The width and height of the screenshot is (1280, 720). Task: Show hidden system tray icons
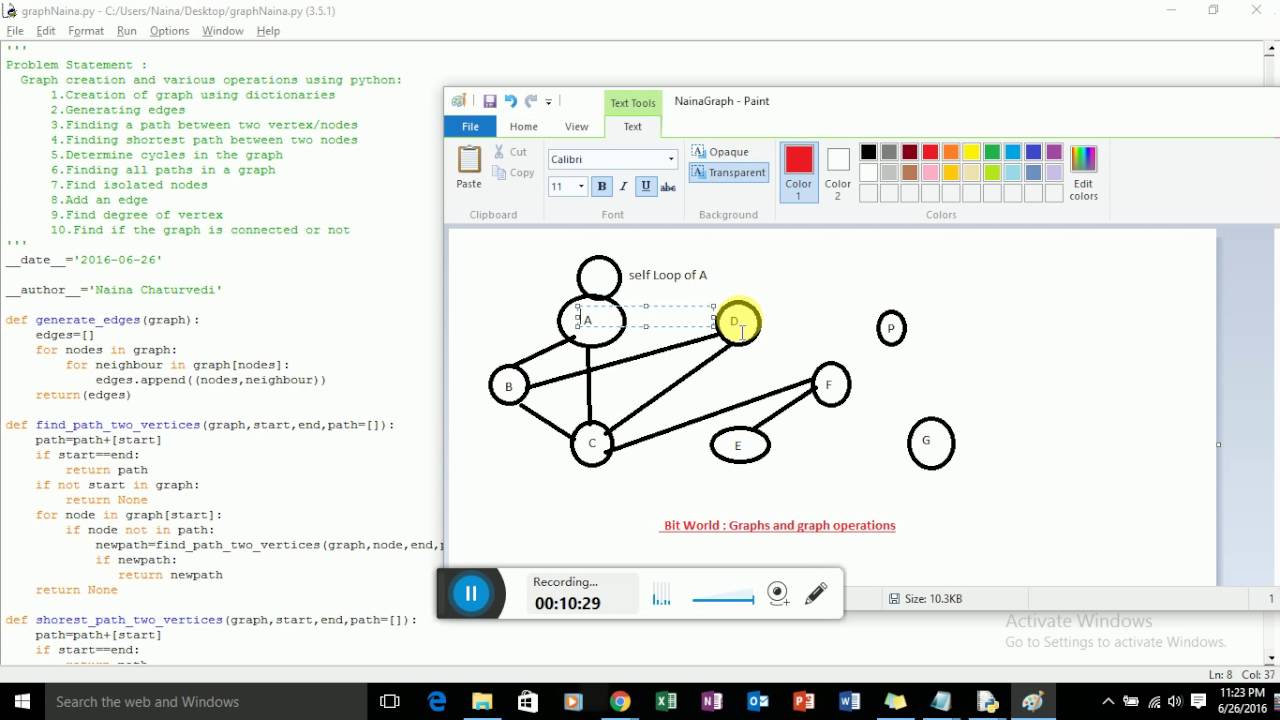[x=1108, y=701]
